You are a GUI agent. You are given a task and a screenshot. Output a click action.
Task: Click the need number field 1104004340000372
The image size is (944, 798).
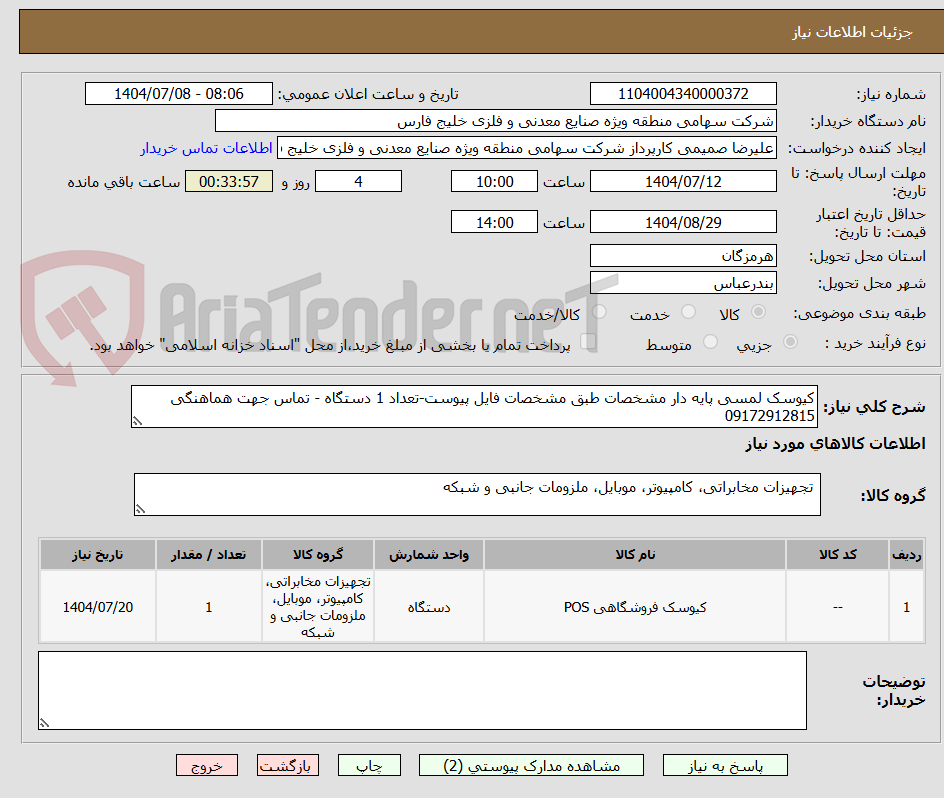pos(683,93)
